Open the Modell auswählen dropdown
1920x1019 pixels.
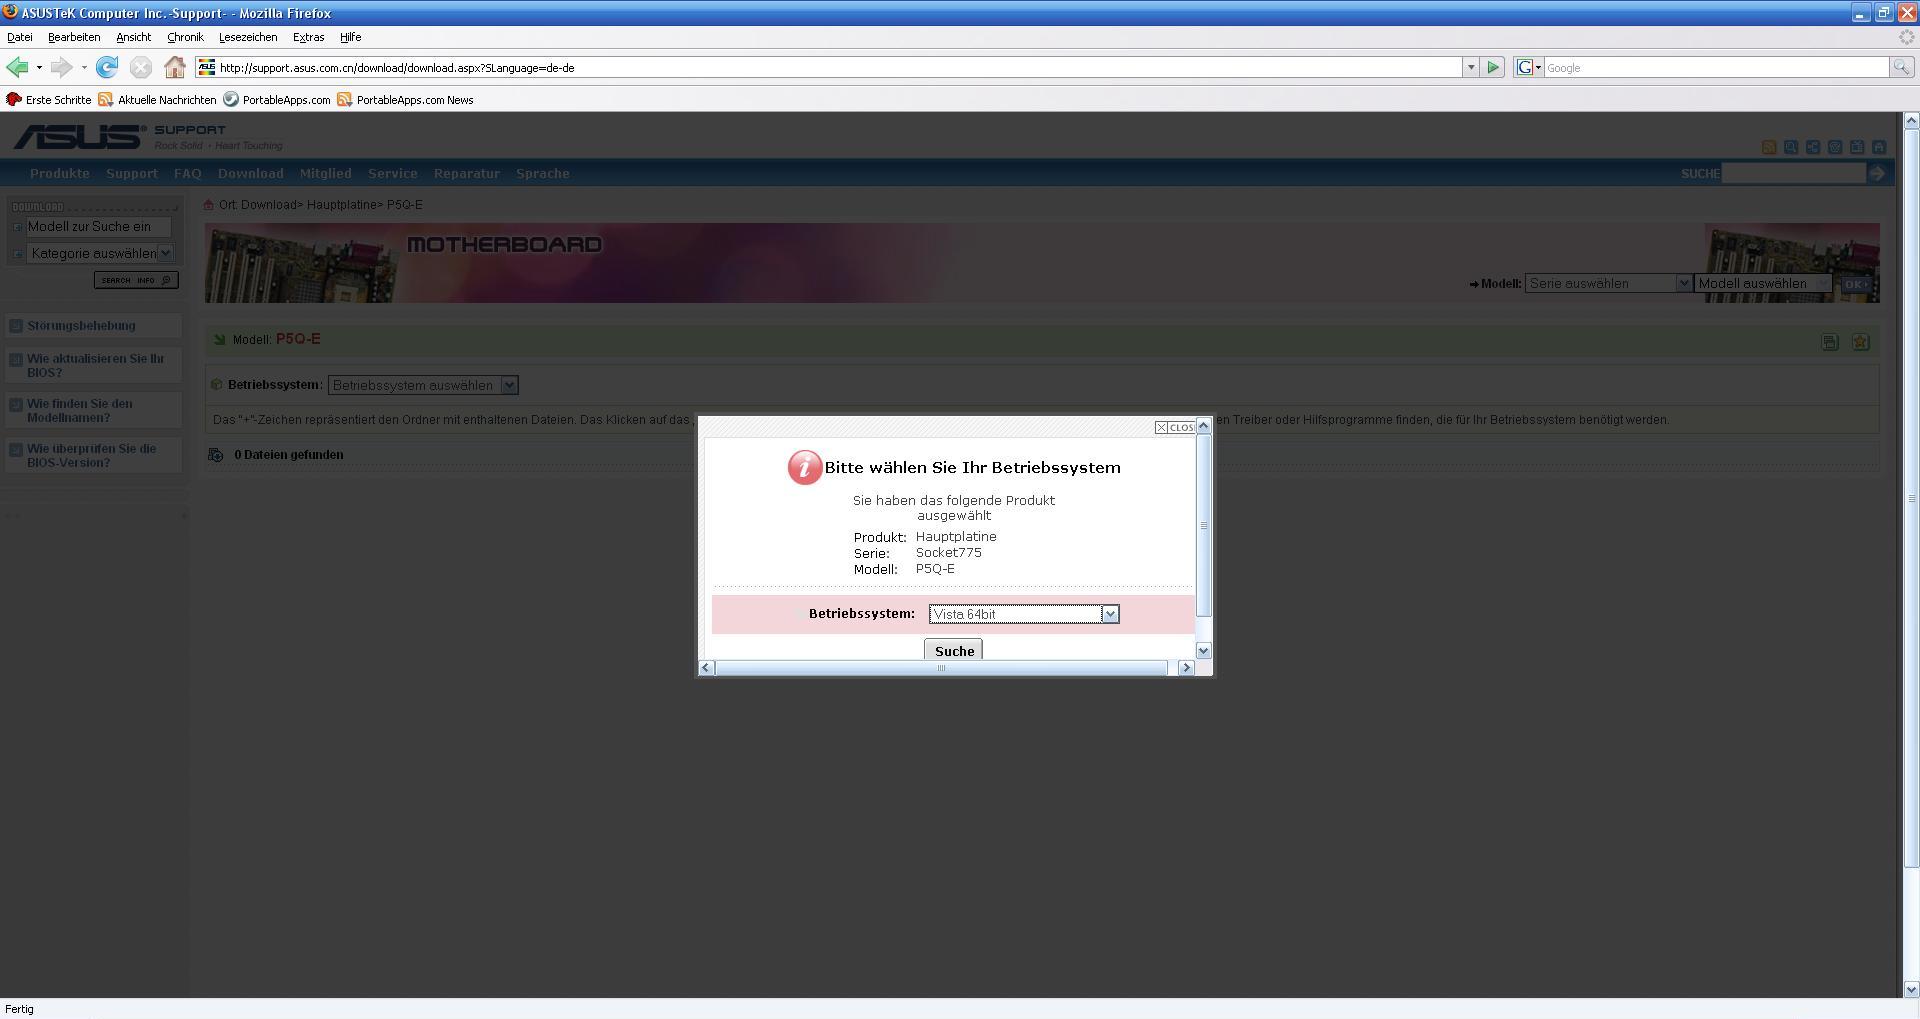tap(1763, 283)
